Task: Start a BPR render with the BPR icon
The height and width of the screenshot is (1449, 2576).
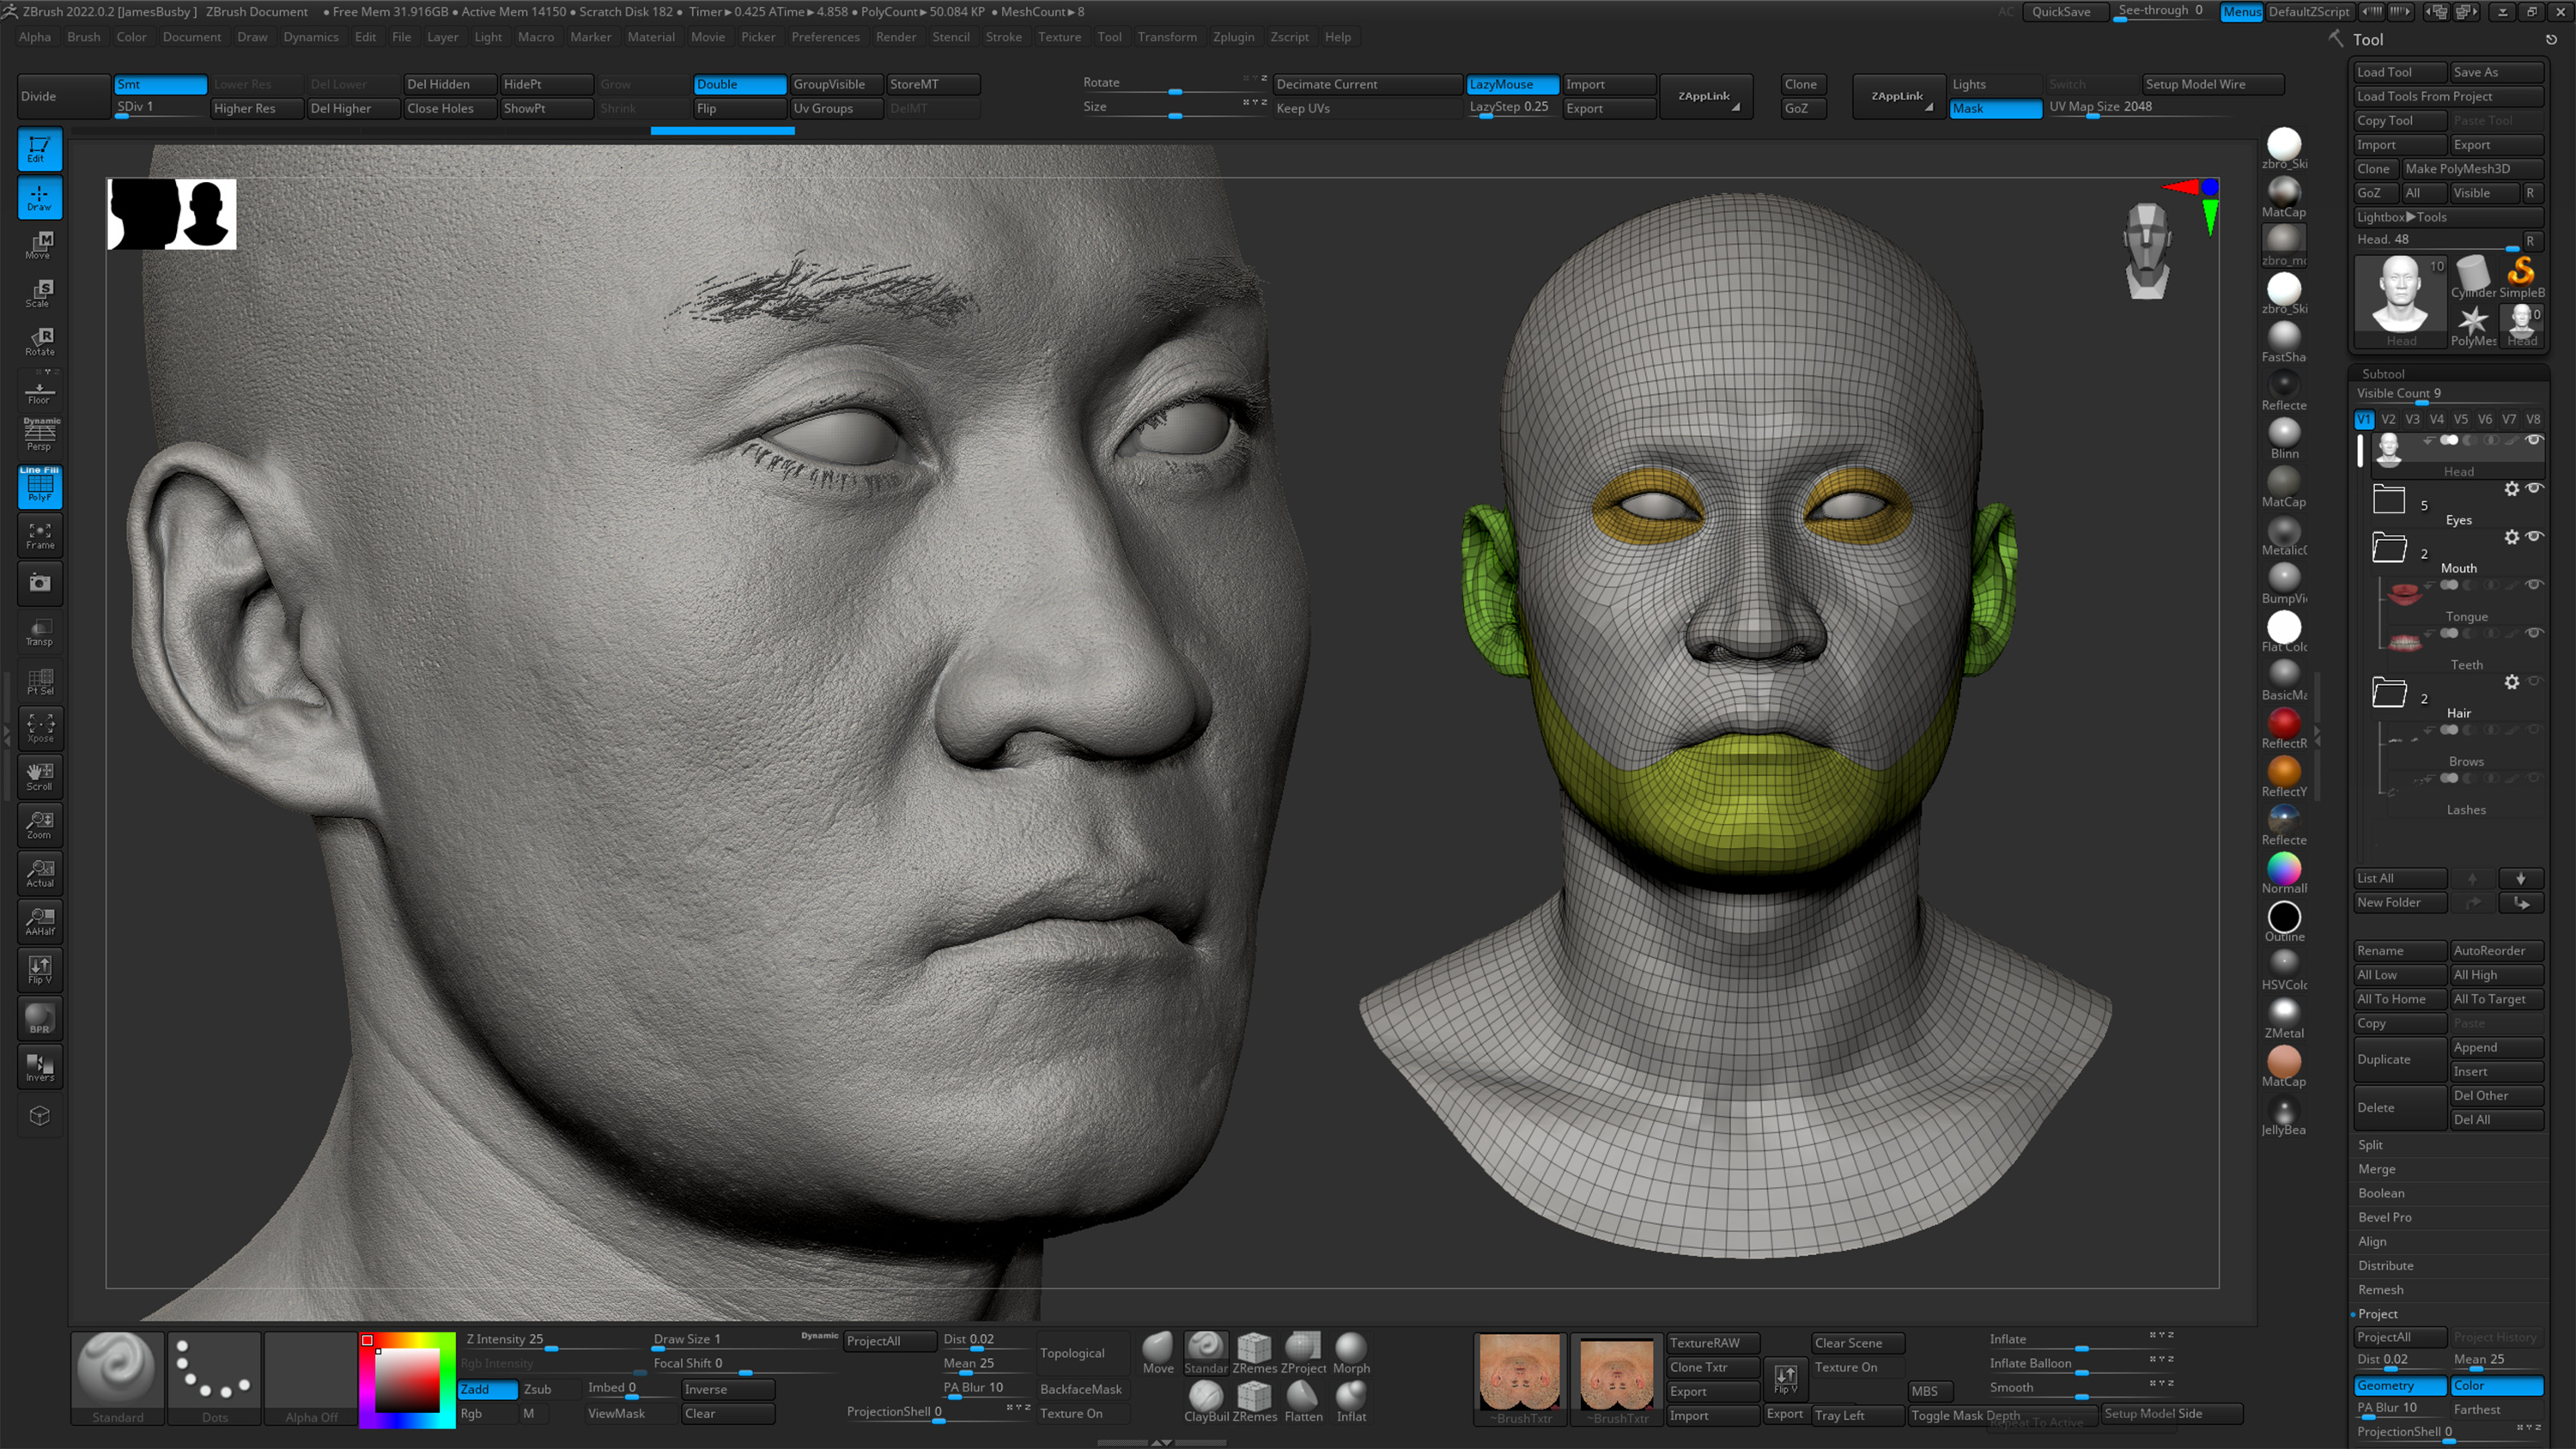Action: click(x=40, y=1017)
